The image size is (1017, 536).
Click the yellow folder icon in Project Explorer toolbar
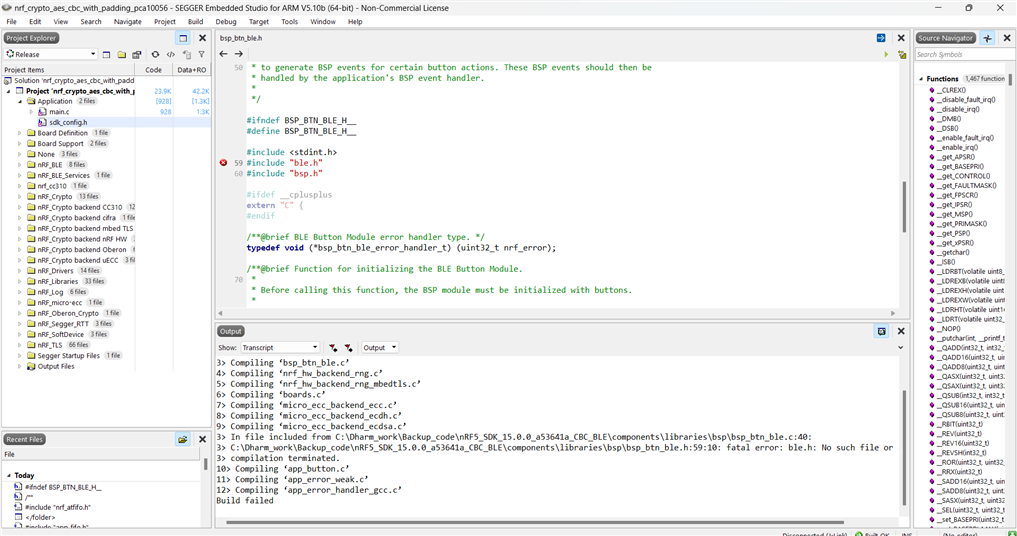coord(121,55)
